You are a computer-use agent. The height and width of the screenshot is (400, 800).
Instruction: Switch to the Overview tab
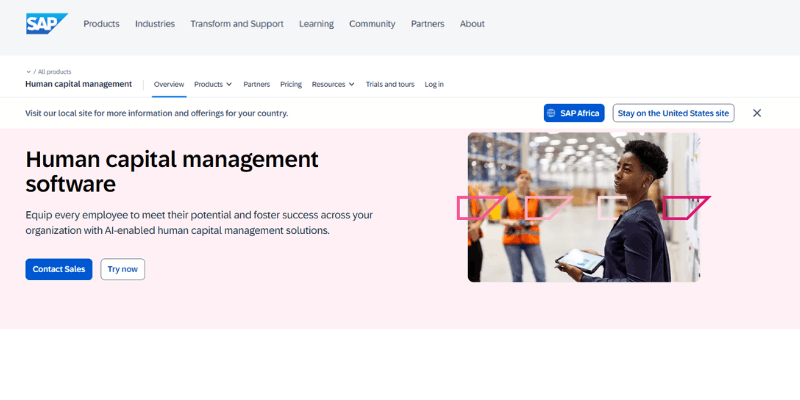pos(169,85)
